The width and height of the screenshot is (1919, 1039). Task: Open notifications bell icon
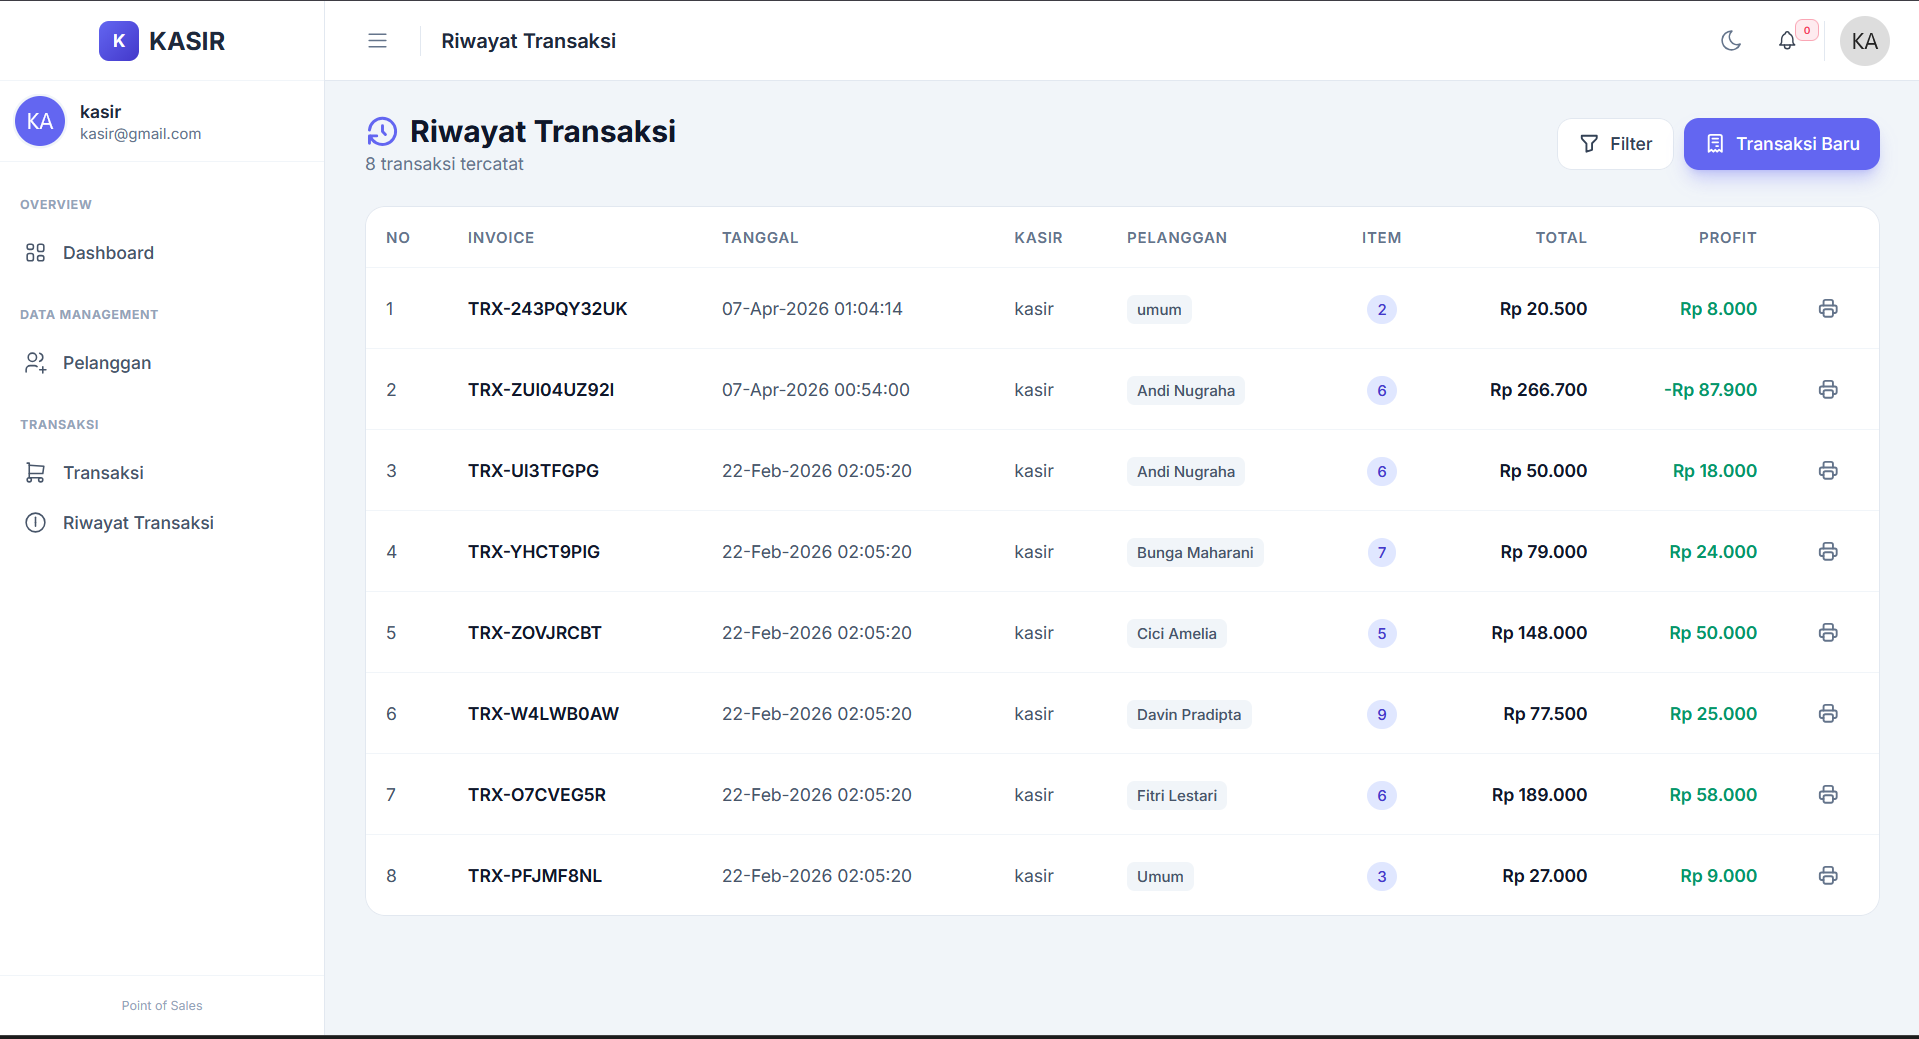click(1787, 41)
